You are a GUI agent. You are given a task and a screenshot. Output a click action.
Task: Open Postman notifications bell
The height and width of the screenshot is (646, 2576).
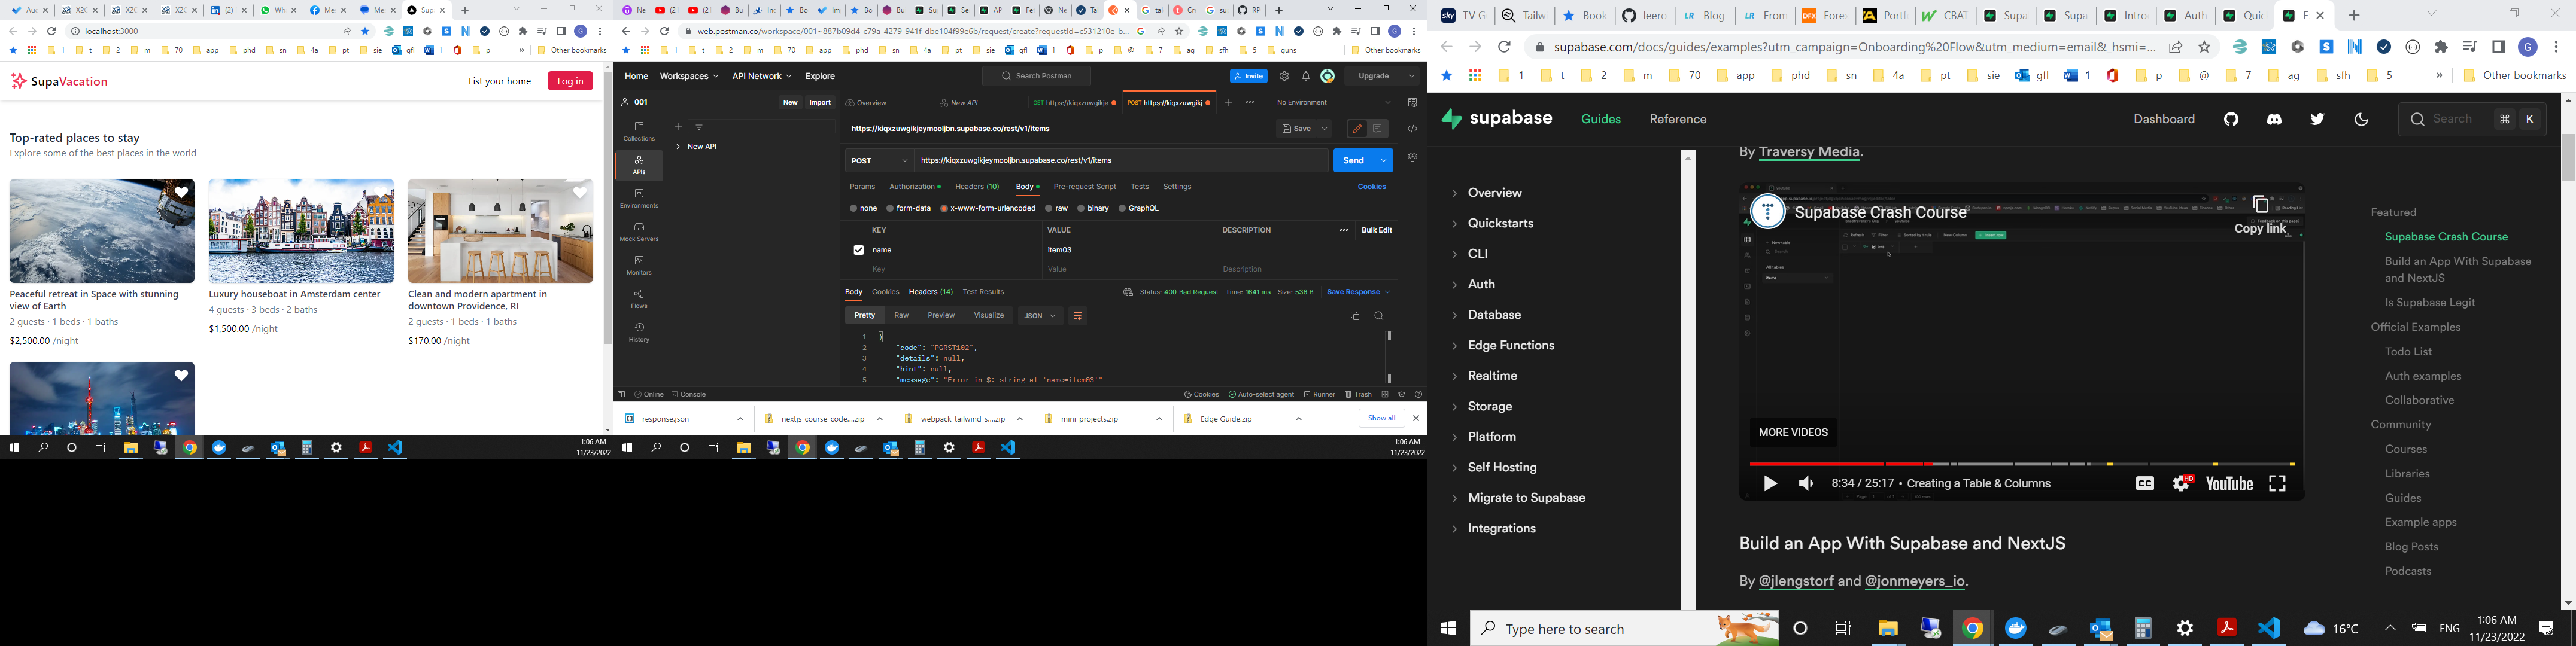point(1306,76)
